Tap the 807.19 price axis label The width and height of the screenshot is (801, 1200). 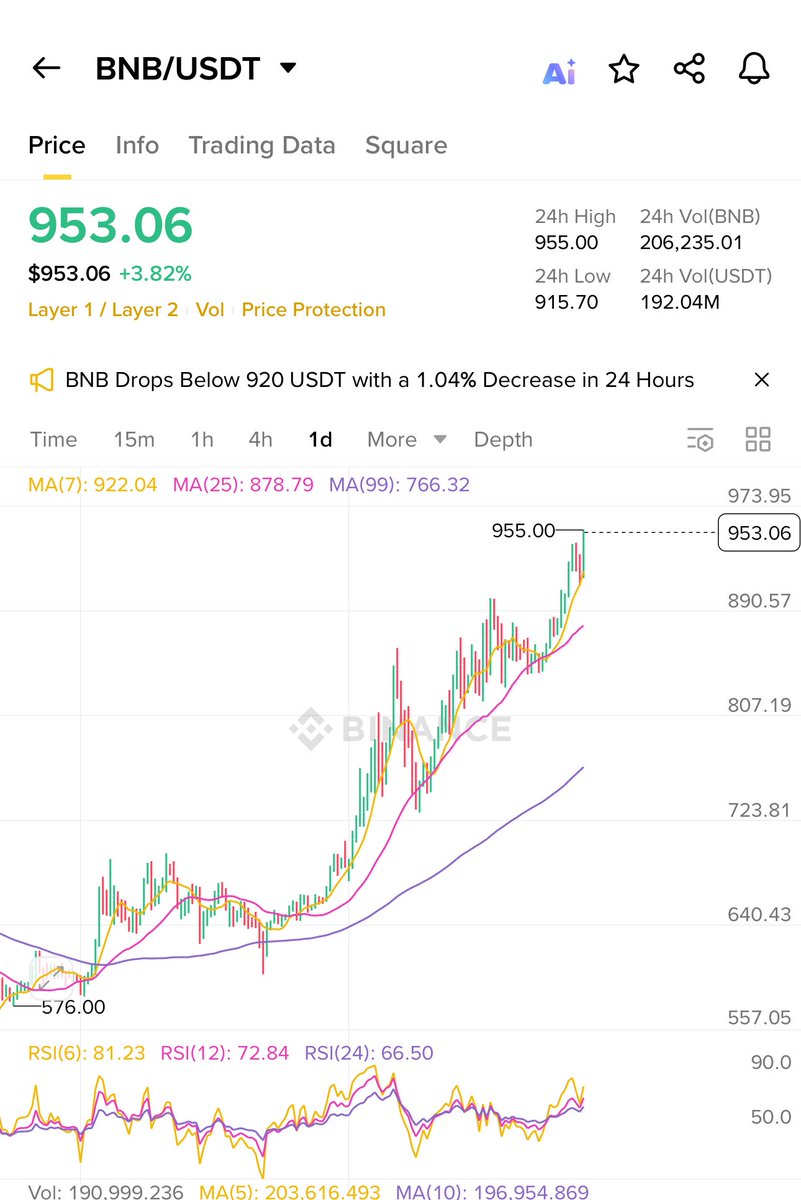click(760, 705)
